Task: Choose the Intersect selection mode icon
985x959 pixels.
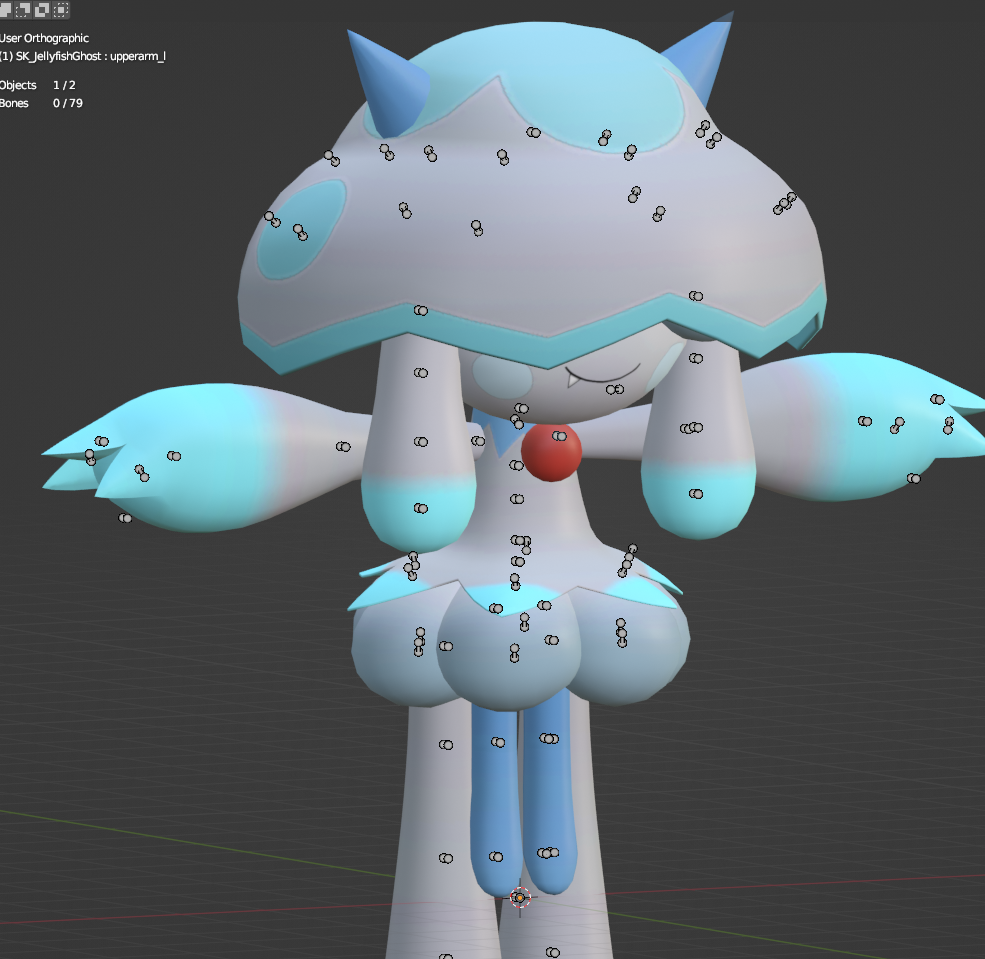Action: pos(61,9)
